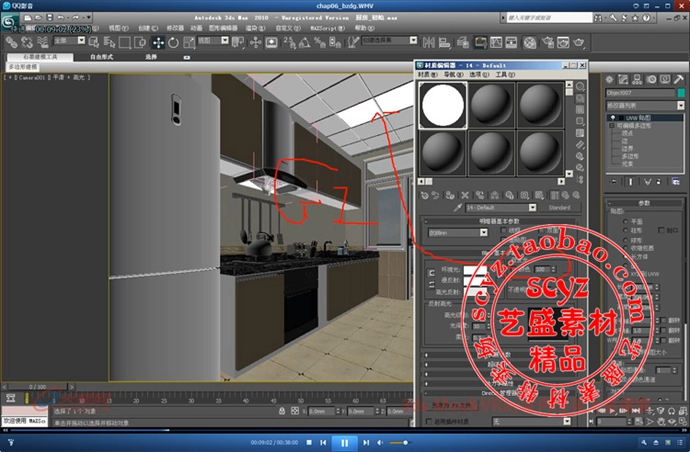Click the Select and Link icon
Screen dimensions: 690x452
pyautogui.click(x=11, y=42)
